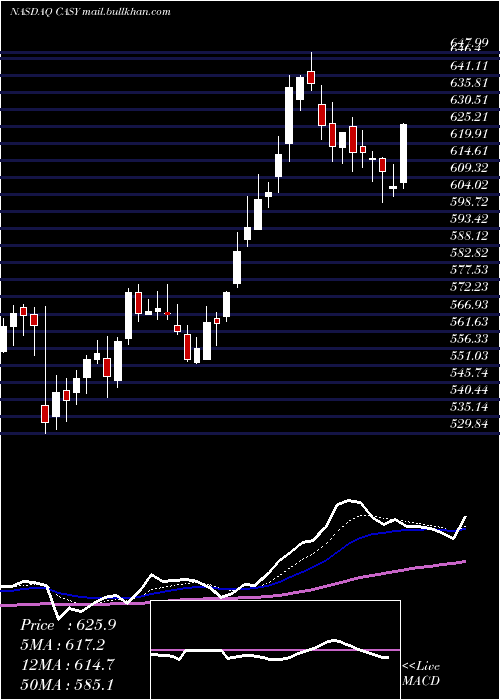Click the 598.72 price axis label

coord(471,202)
